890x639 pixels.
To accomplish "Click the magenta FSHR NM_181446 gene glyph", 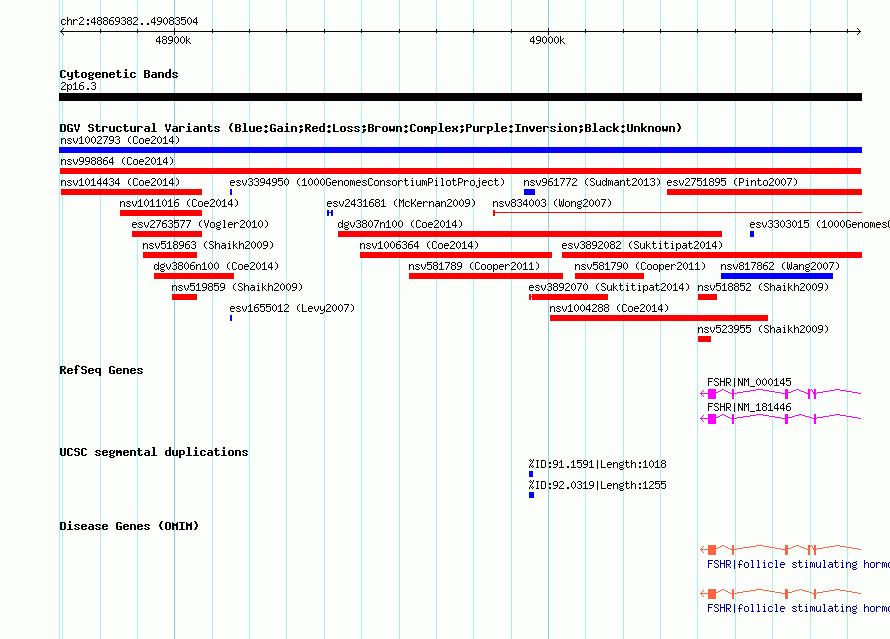I will pos(780,418).
